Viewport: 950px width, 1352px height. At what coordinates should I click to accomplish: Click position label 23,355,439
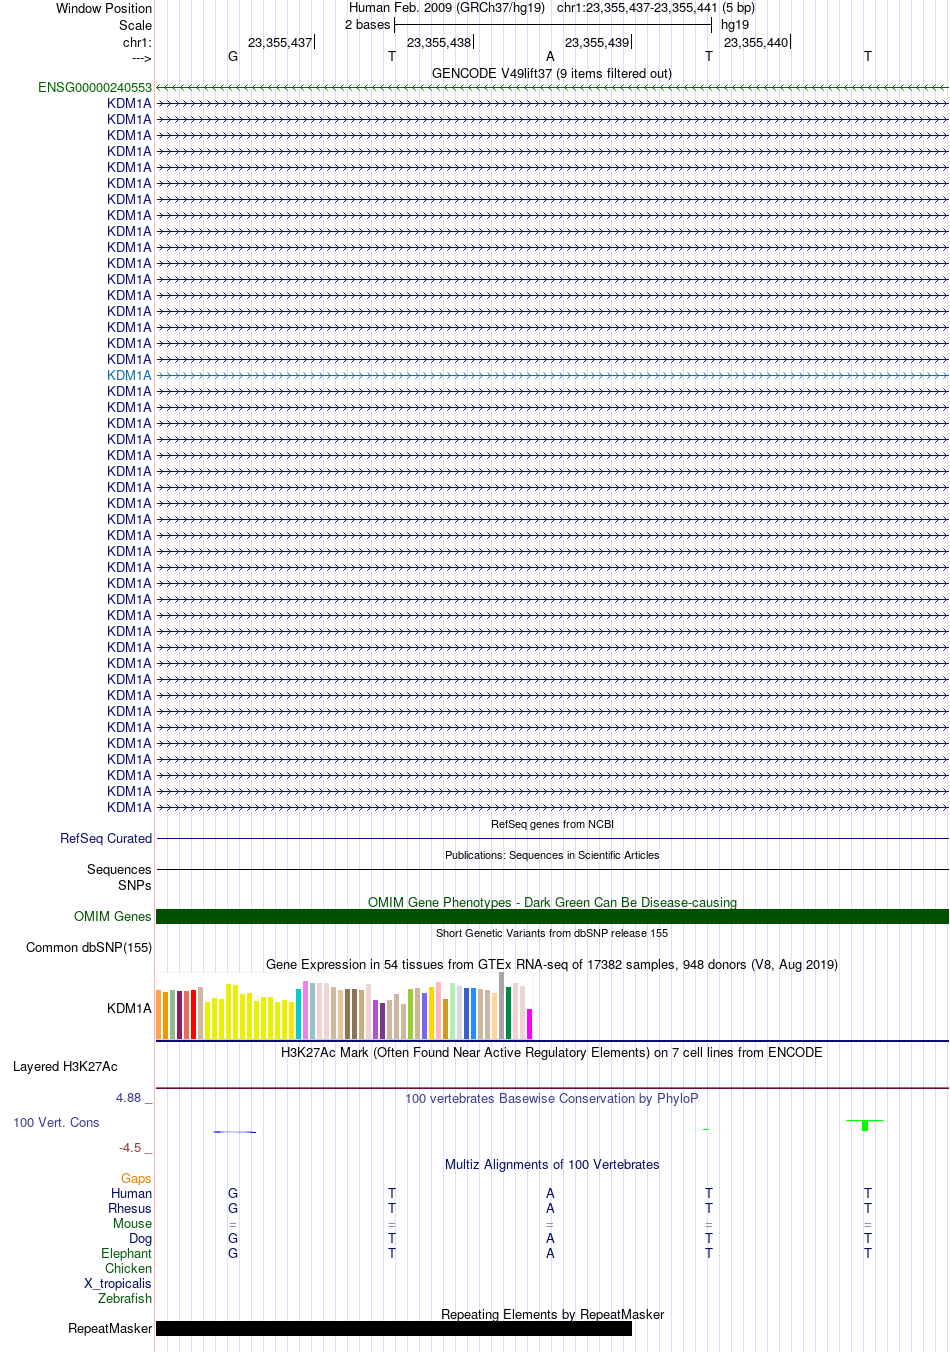point(597,43)
